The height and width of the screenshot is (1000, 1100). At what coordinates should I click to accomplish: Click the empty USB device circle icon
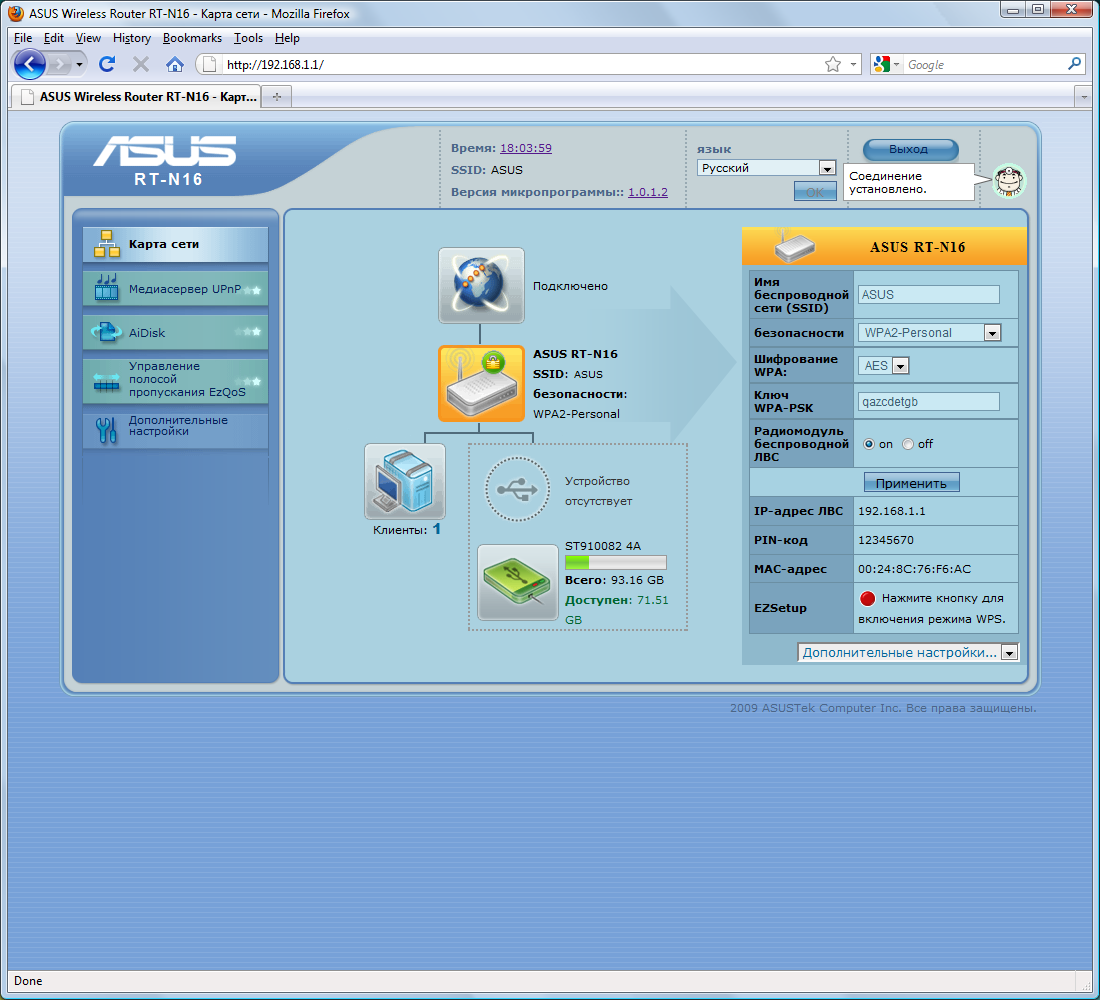coord(518,490)
